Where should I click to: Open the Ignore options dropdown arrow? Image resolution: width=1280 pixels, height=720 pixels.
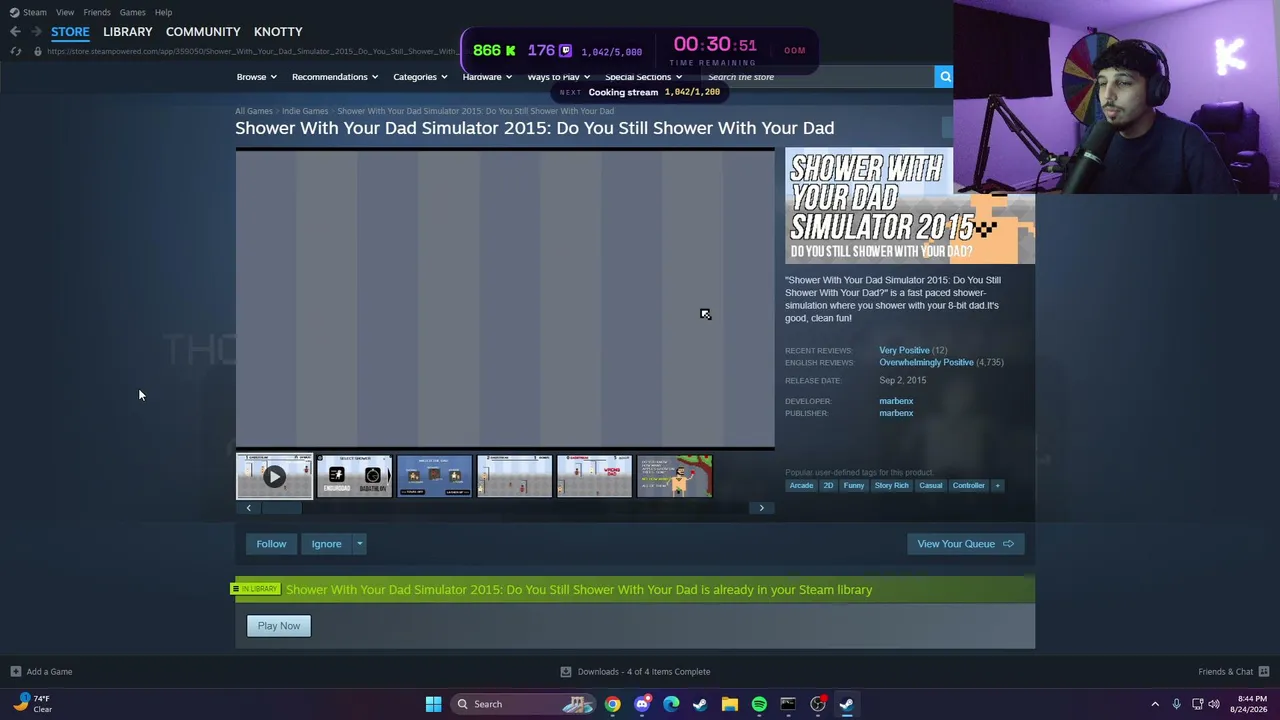click(360, 544)
